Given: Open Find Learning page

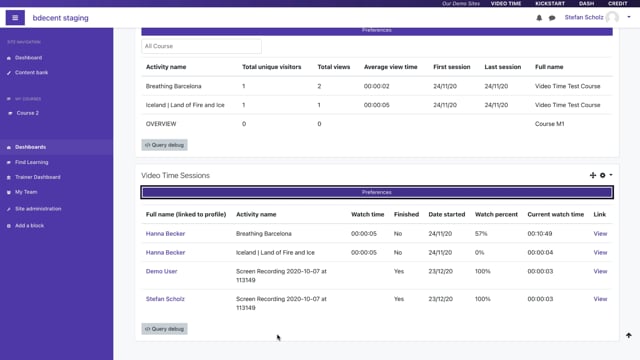Looking at the screenshot, I should 31,162.
